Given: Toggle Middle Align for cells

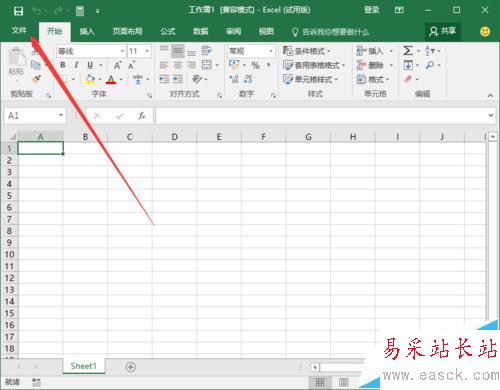Looking at the screenshot, I should 178,51.
